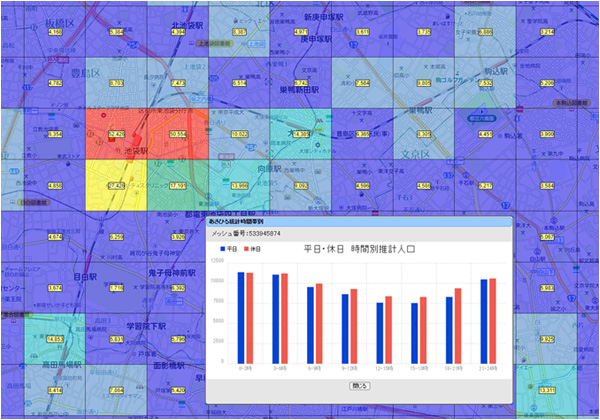Click the 目白駅 station label
Screen dimensions: 600x420
point(71,269)
